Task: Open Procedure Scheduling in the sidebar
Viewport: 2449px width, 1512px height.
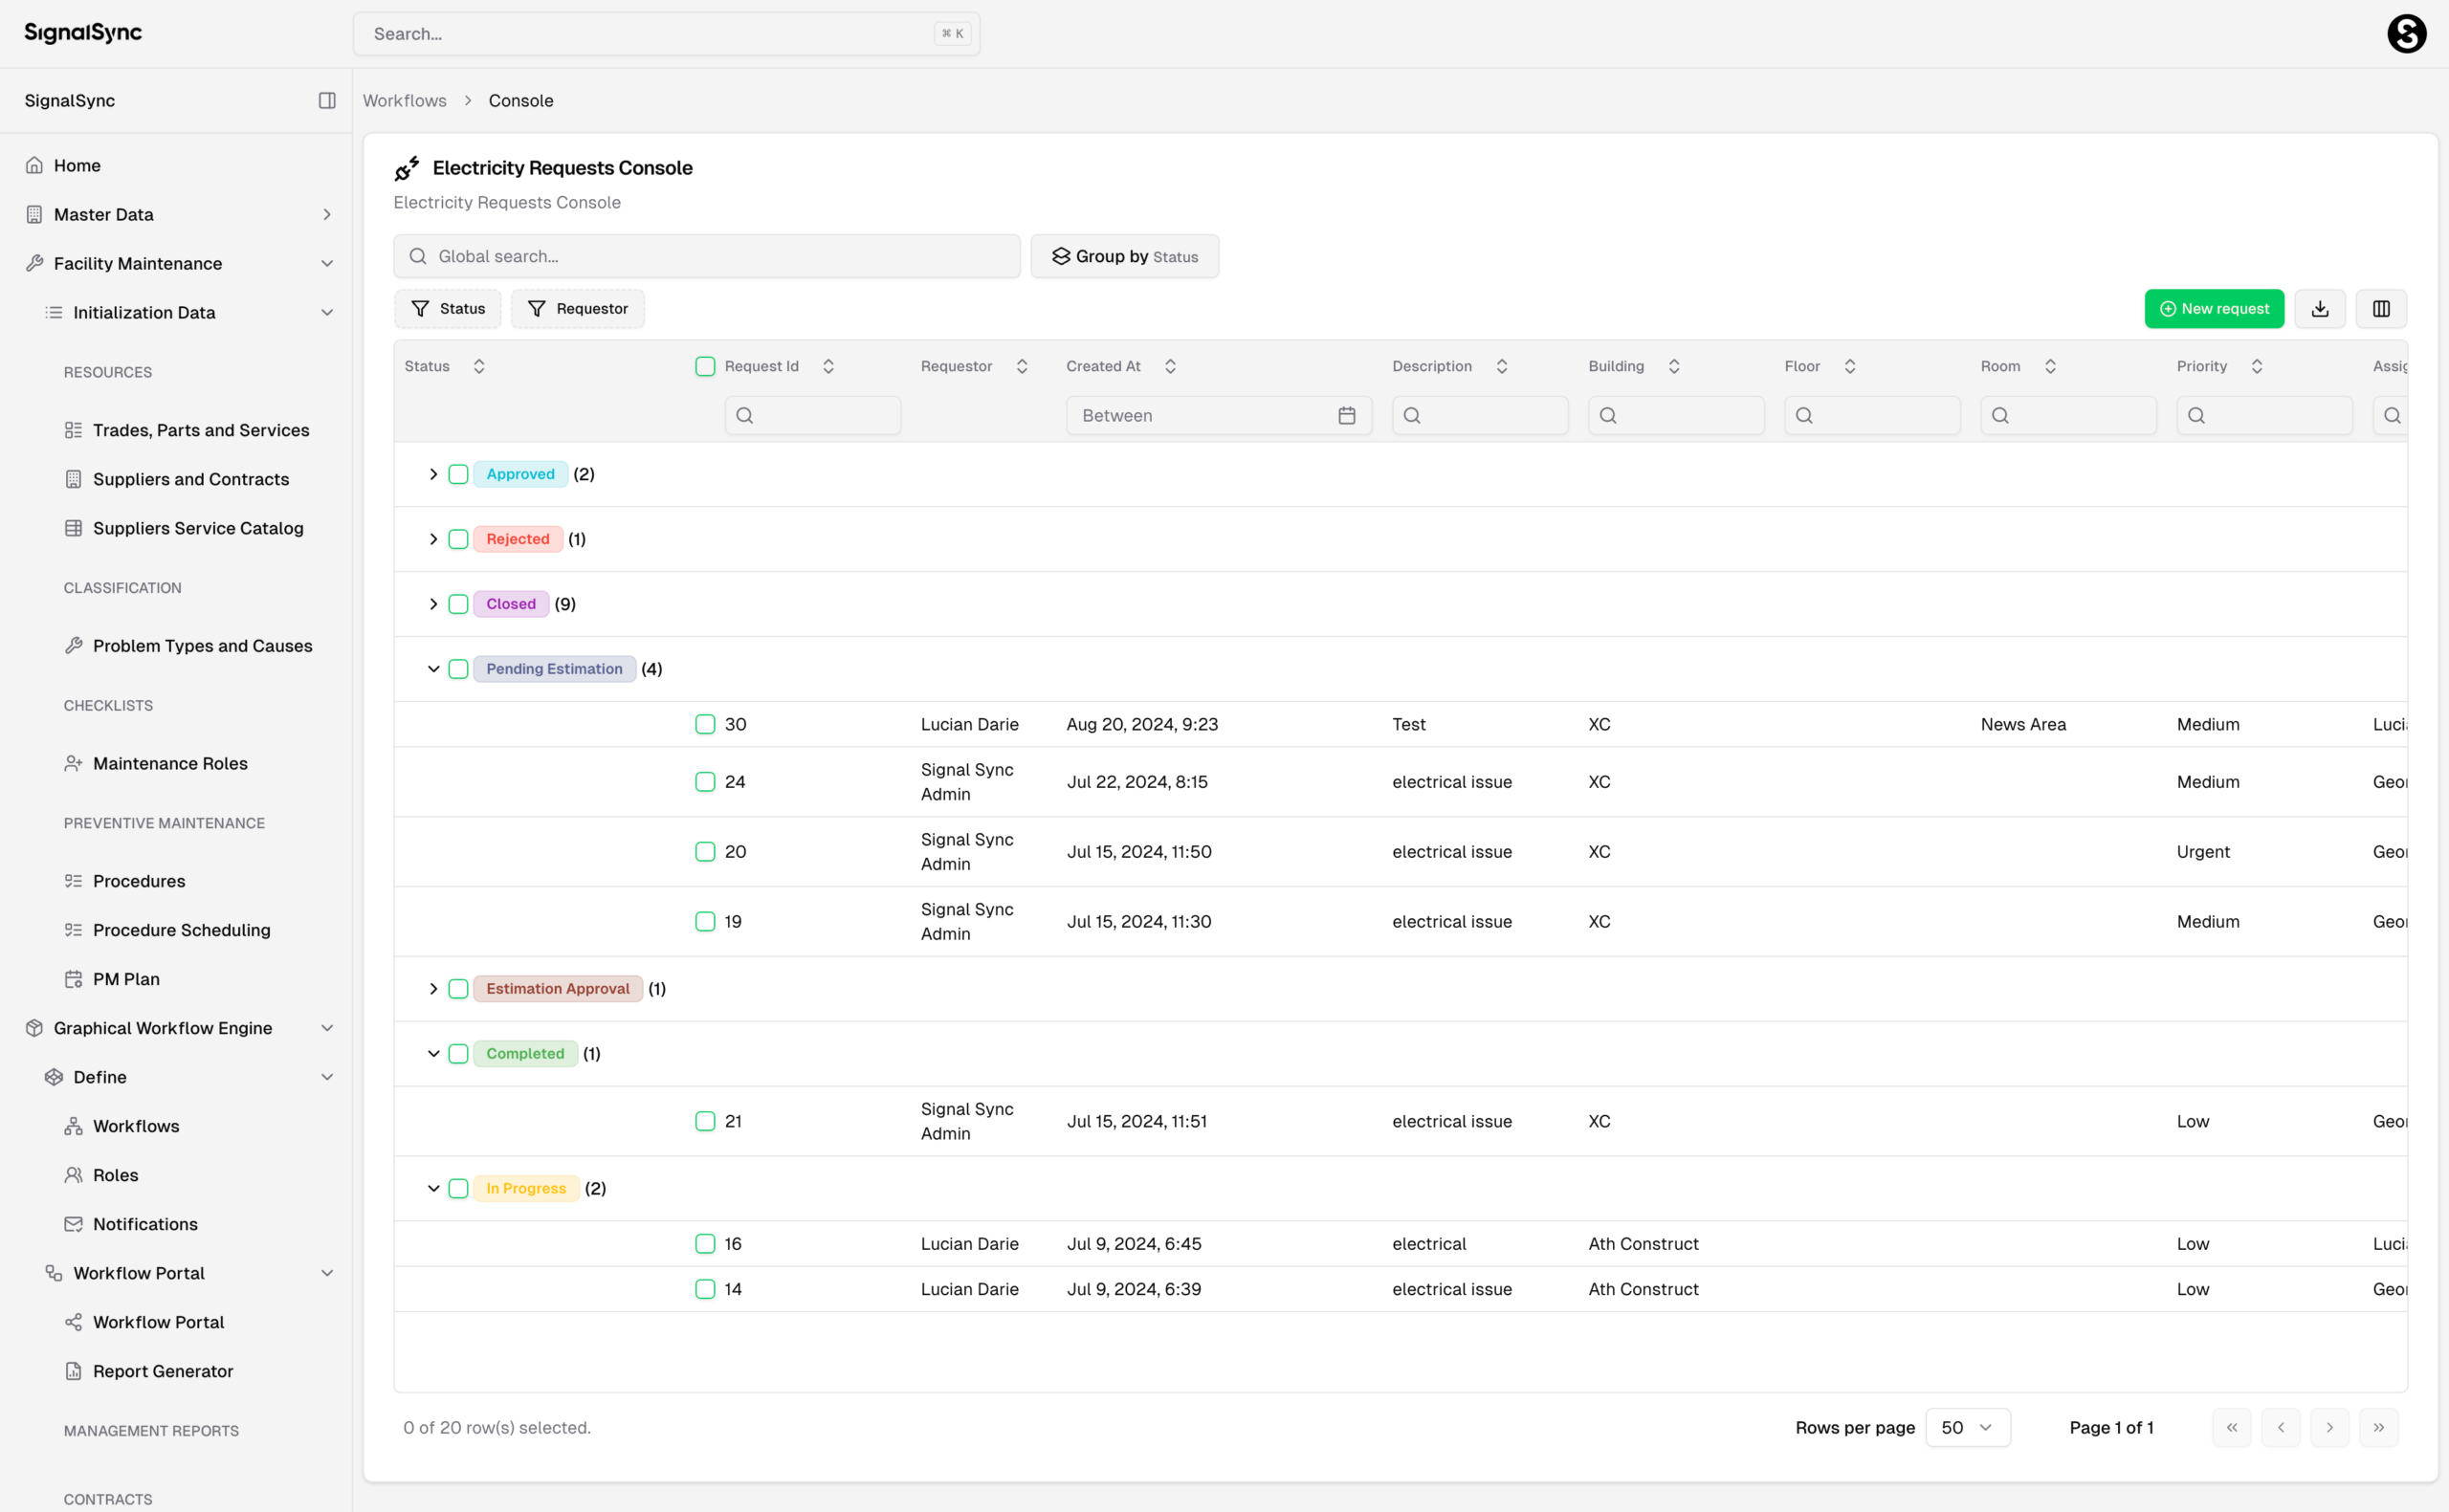Action: tap(181, 930)
